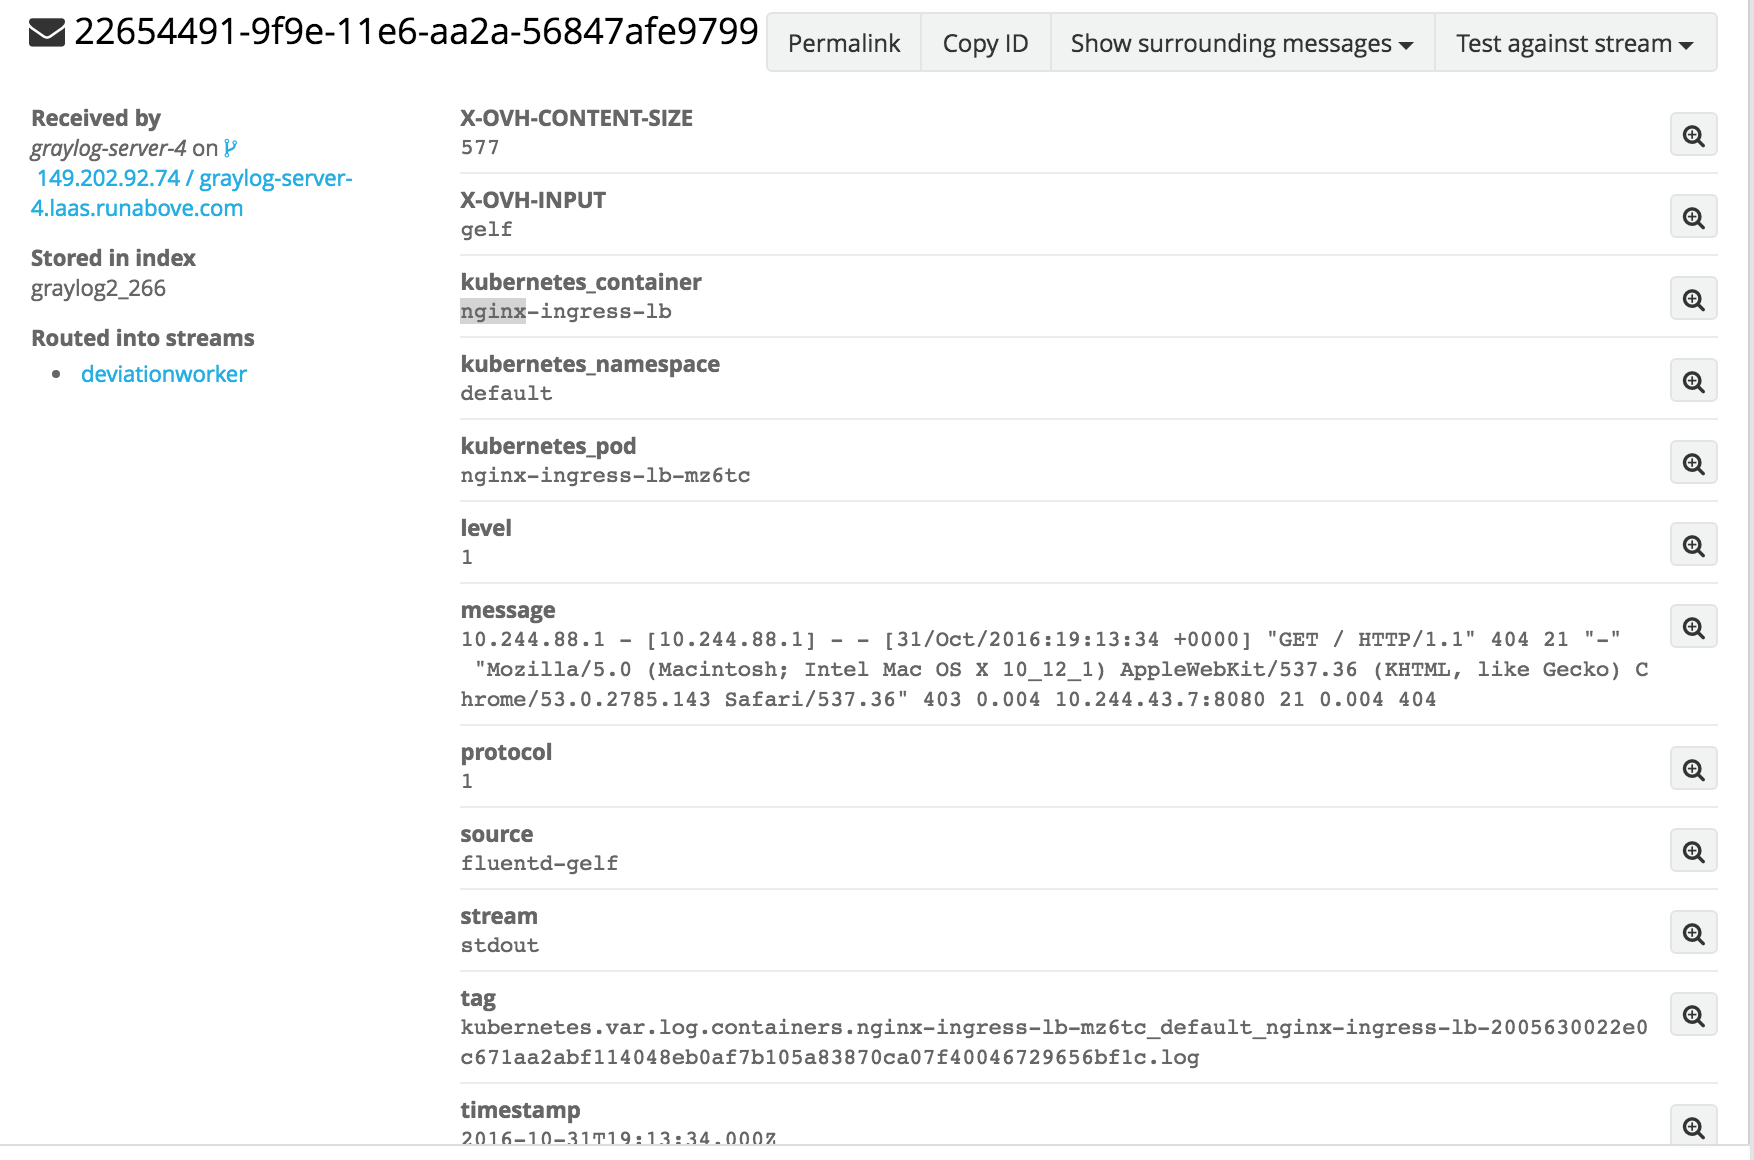Image resolution: width=1754 pixels, height=1160 pixels.
Task: Click the message field name
Action: tap(508, 610)
